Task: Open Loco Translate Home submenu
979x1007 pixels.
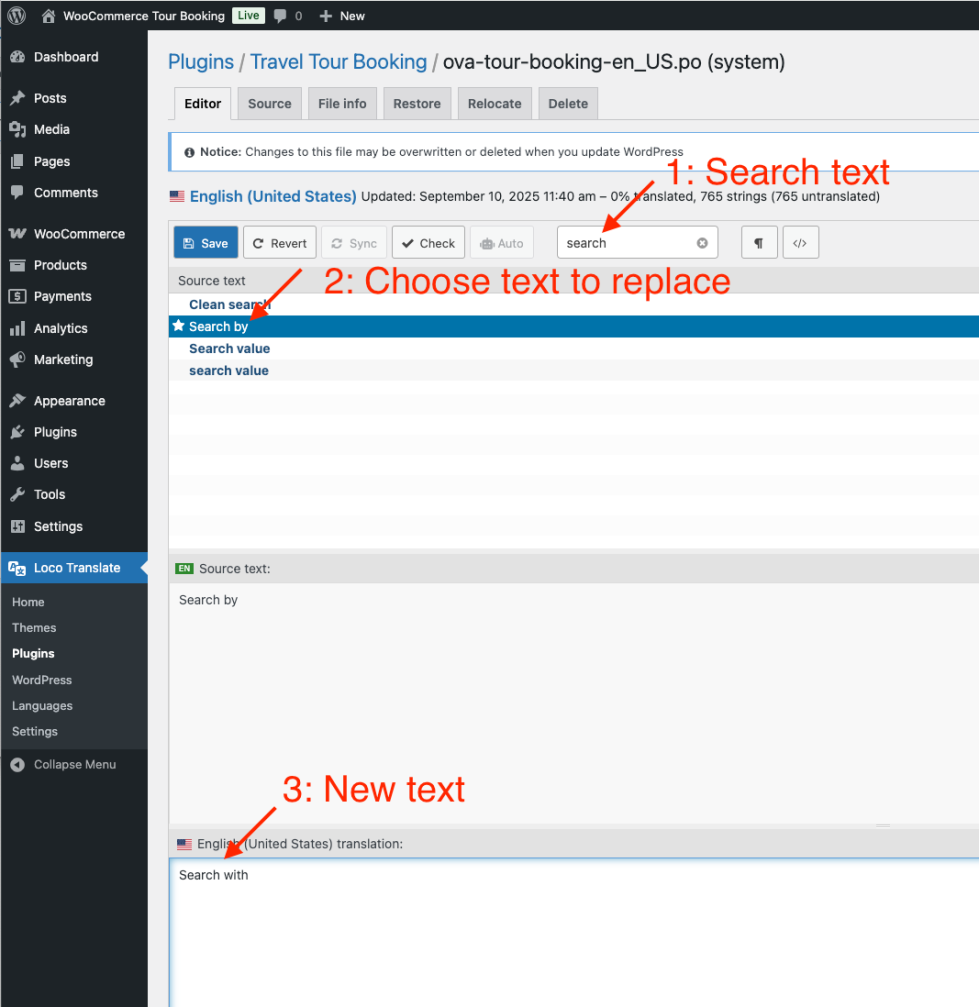Action: tap(28, 602)
